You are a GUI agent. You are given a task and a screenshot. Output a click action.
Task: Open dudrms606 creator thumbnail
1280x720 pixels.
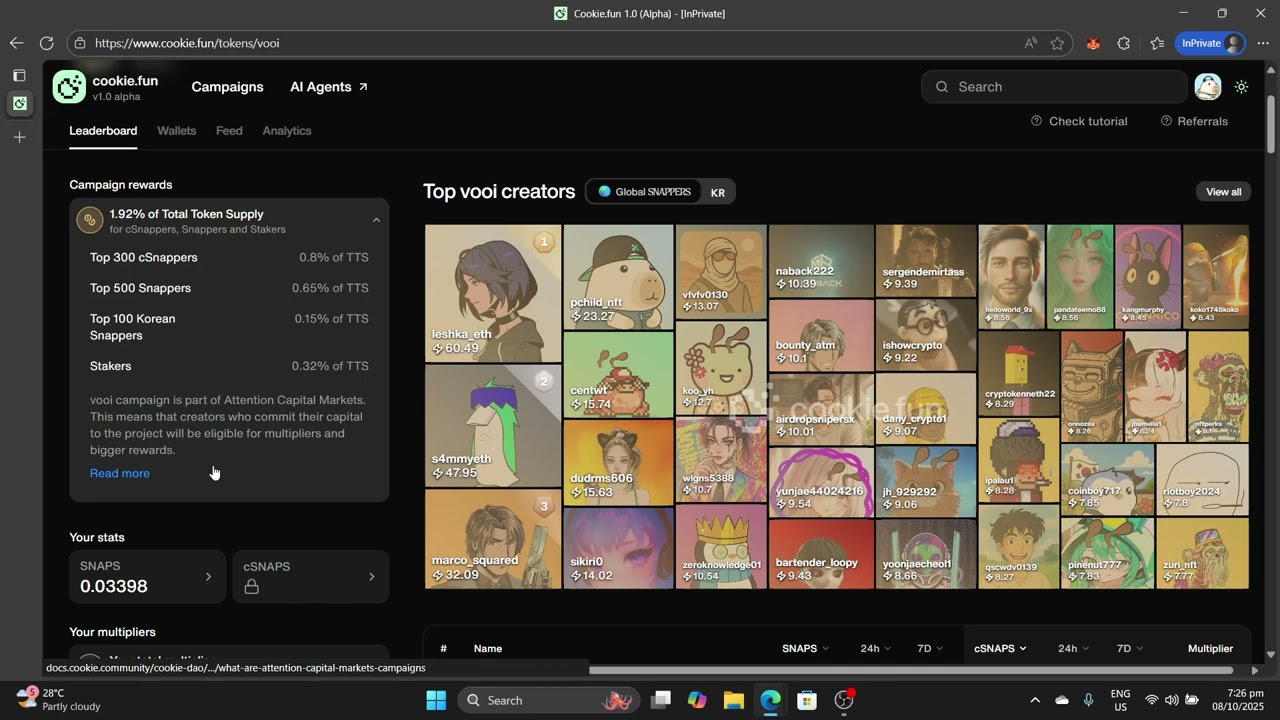point(618,462)
